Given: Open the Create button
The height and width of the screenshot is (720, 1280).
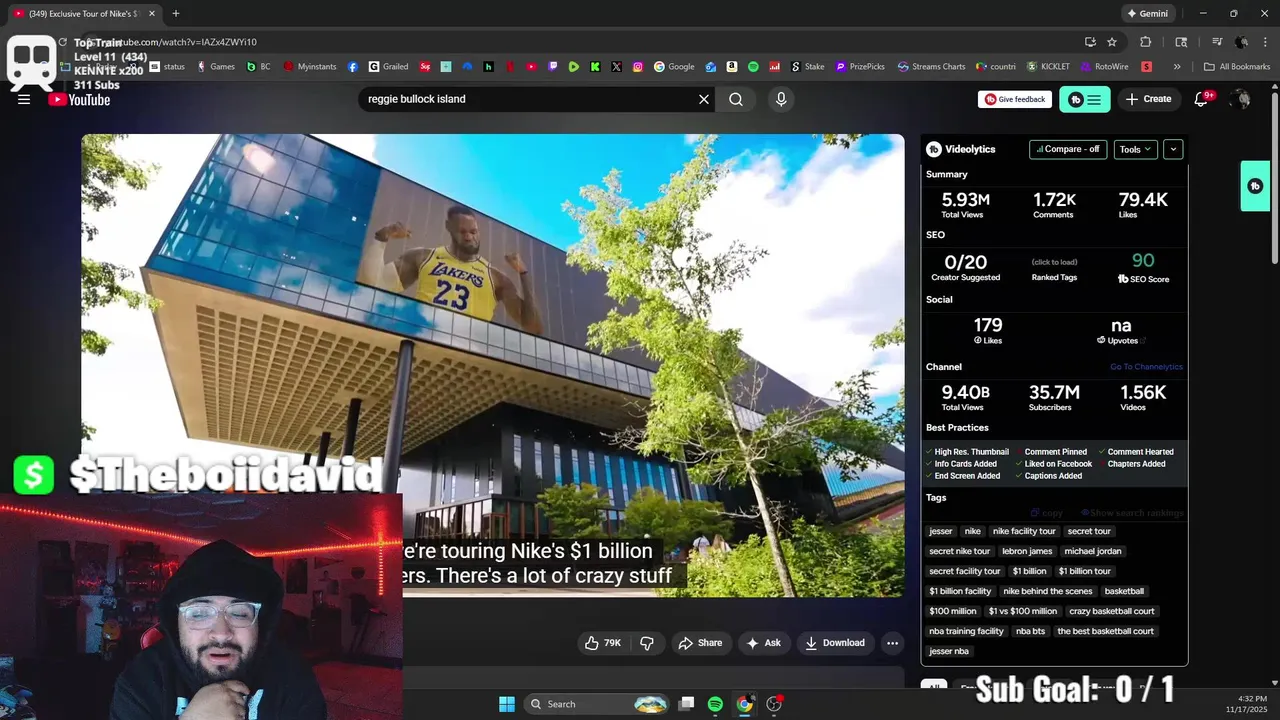Looking at the screenshot, I should coord(1148,99).
